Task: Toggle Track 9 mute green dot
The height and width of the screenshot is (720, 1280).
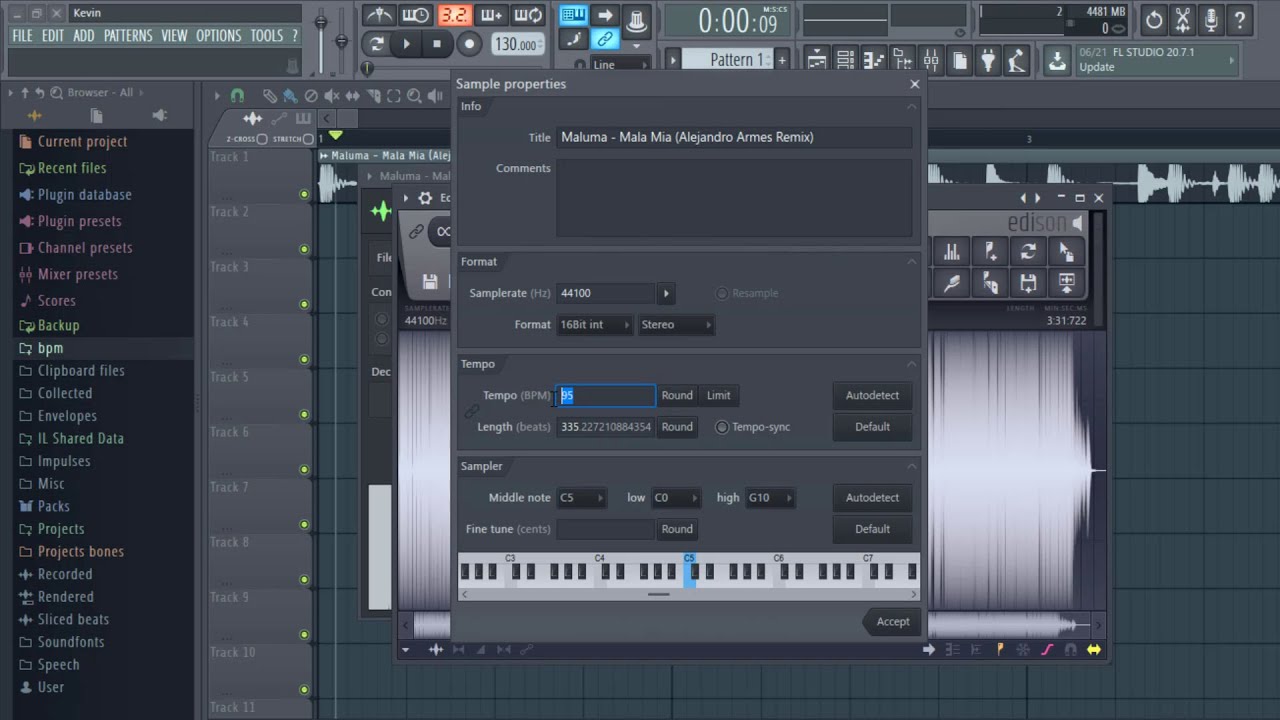Action: [304, 634]
